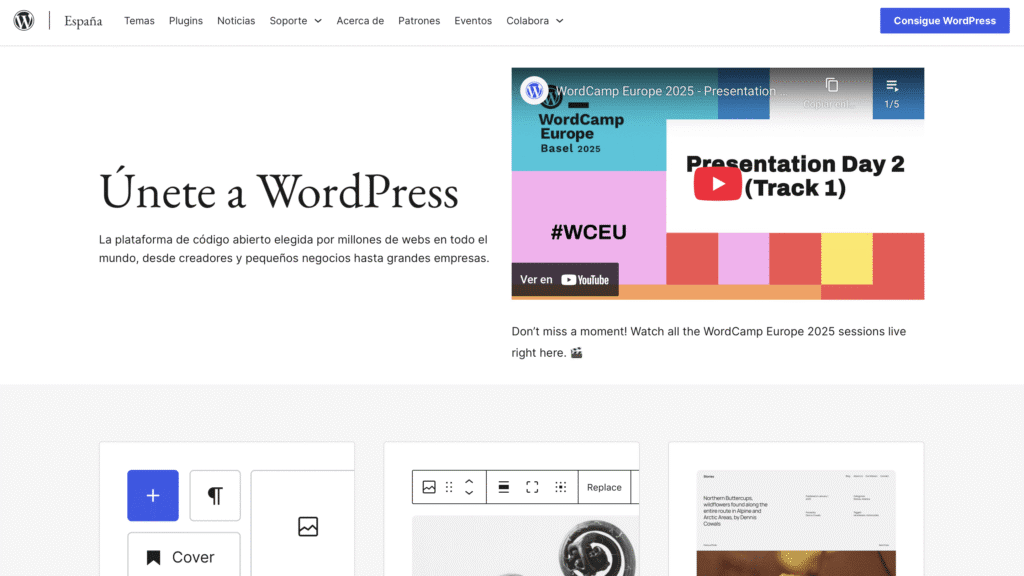Click the WordPress channel avatar on video

pos(534,91)
